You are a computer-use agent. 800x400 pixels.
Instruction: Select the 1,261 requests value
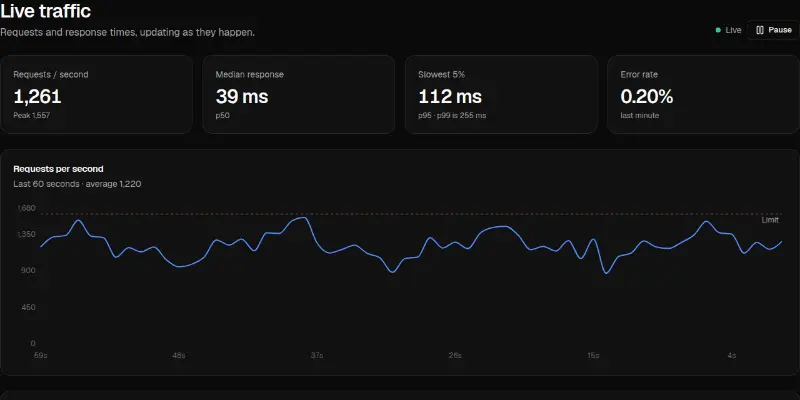pos(37,96)
